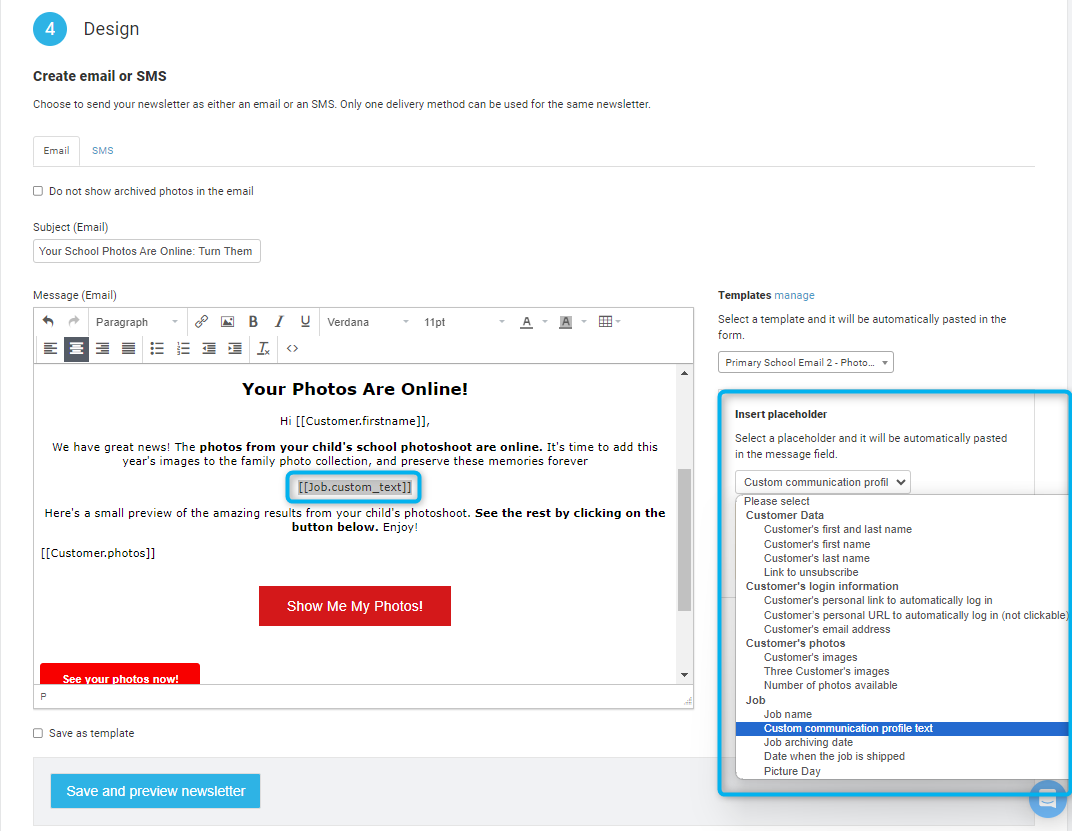Increase the paragraph indent
The width and height of the screenshot is (1072, 831).
click(x=235, y=349)
